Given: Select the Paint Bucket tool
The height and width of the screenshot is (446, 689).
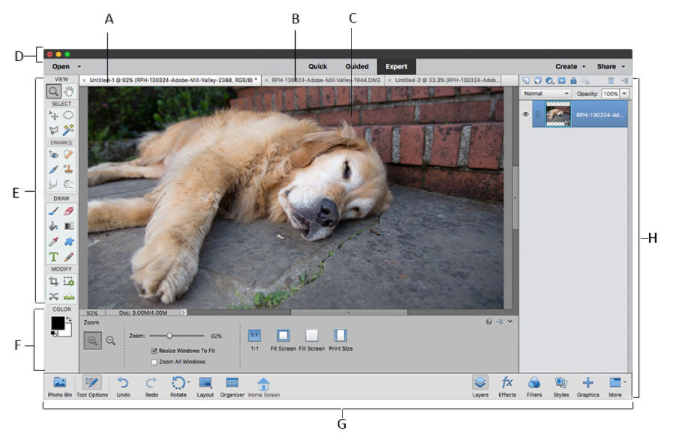Looking at the screenshot, I should tap(54, 226).
